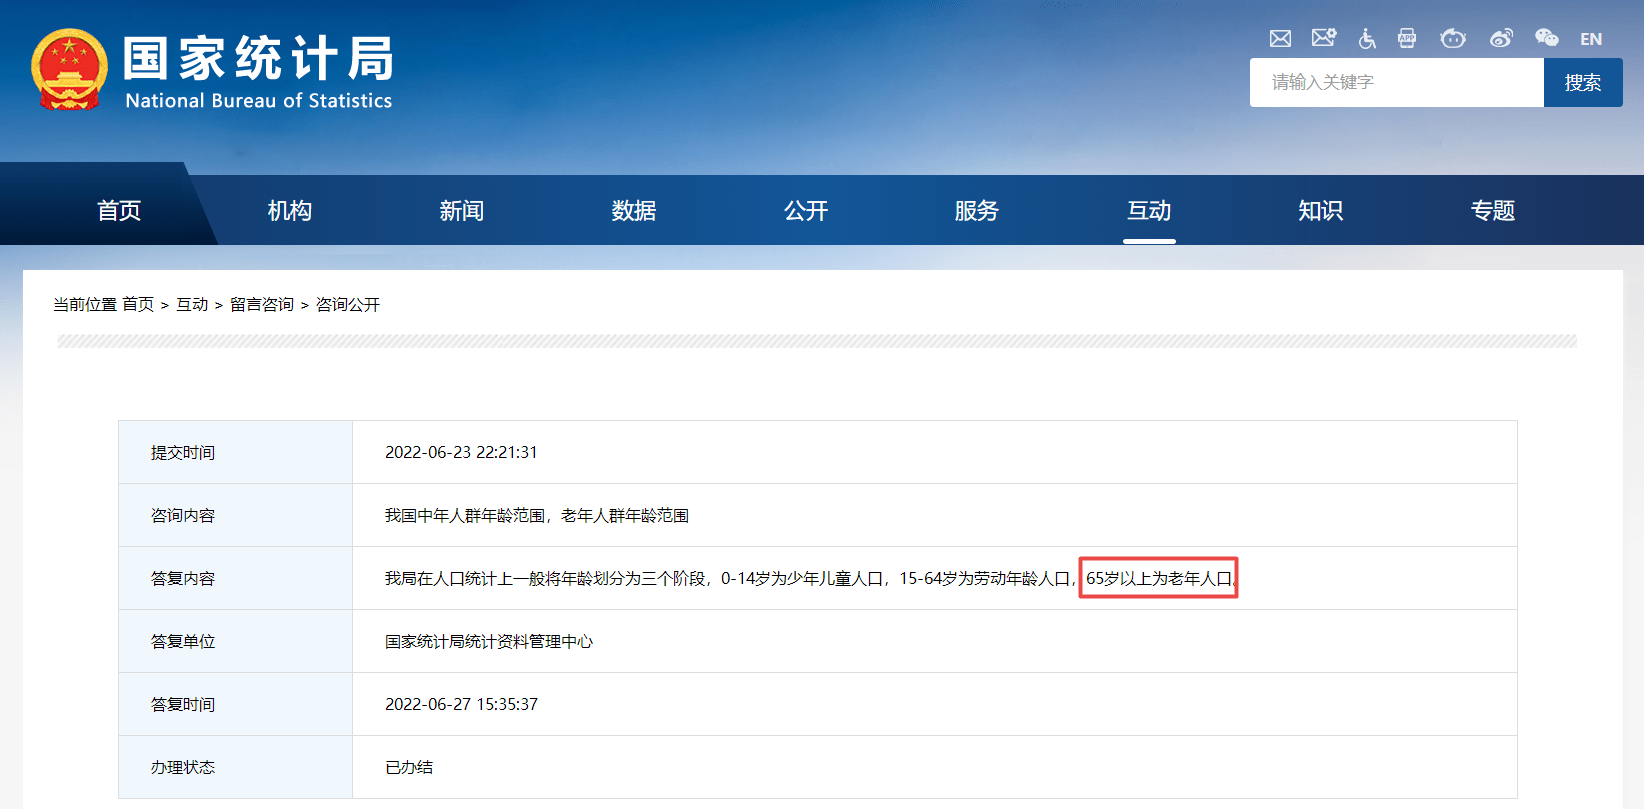Go to 互动 in the breadcrumb
1644x809 pixels.
[192, 304]
